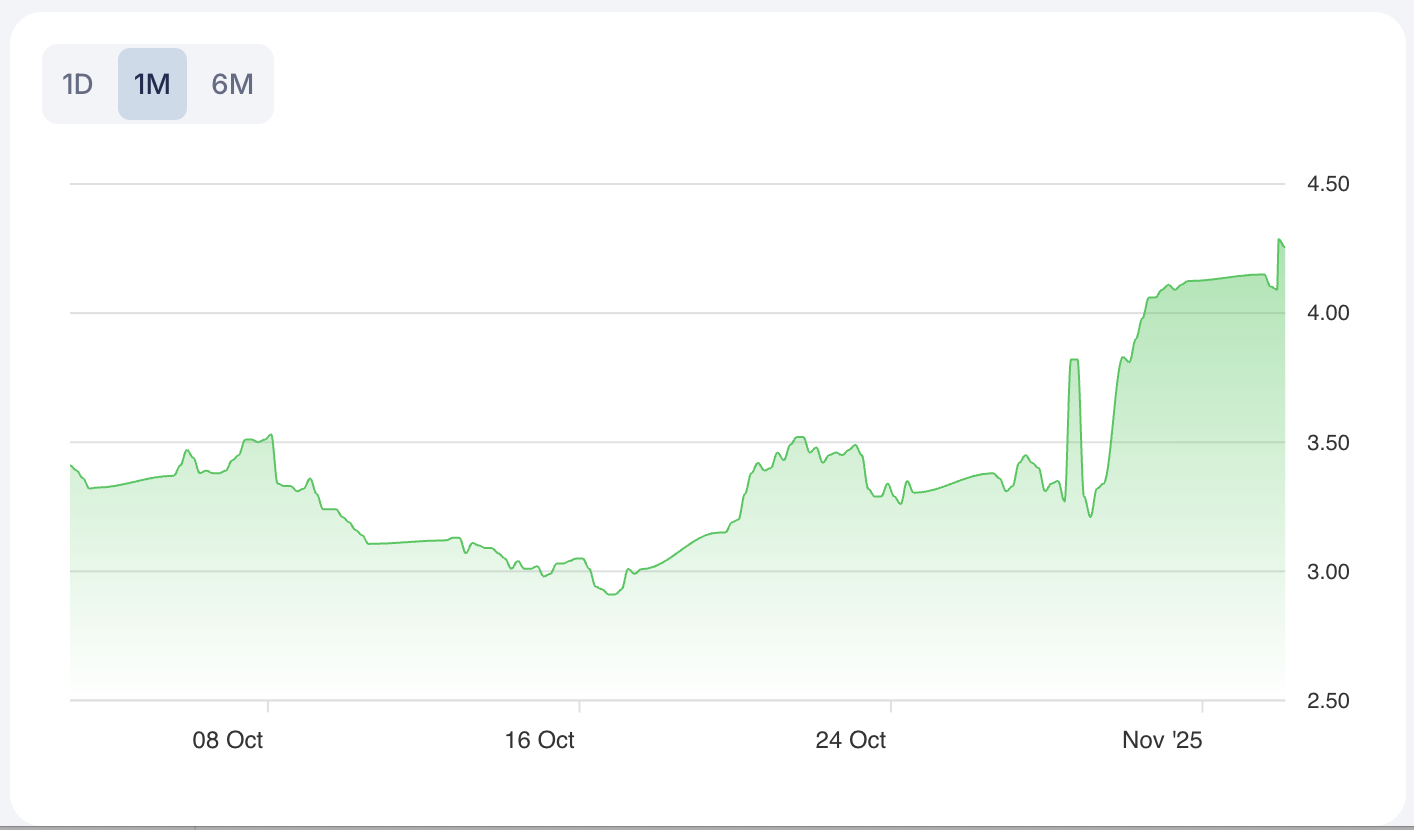The height and width of the screenshot is (830, 1414).
Task: Click the 16 Oct date label
Action: (540, 740)
